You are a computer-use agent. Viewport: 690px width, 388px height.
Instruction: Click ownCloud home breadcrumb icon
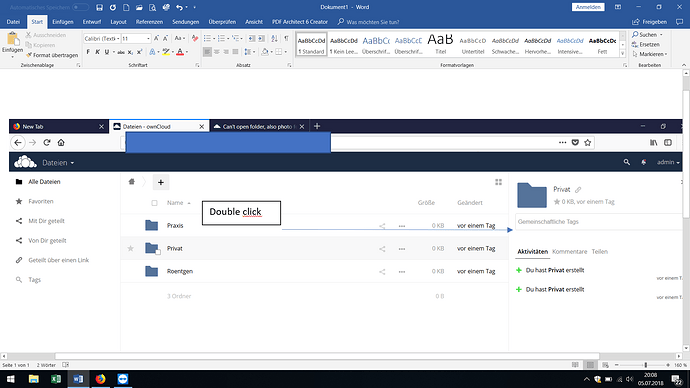tap(132, 182)
